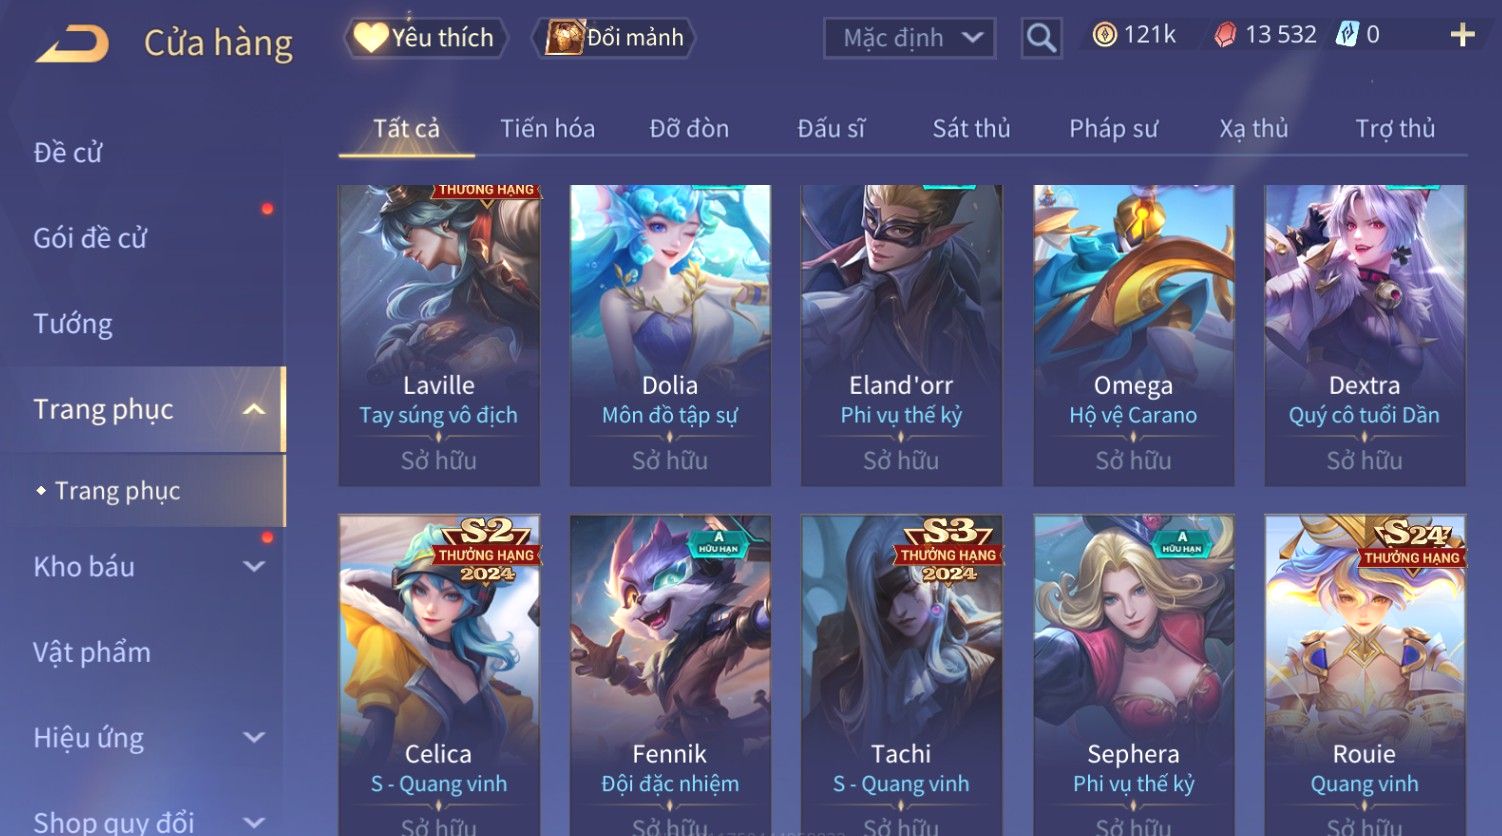Open Gói đề cử in sidebar

90,238
